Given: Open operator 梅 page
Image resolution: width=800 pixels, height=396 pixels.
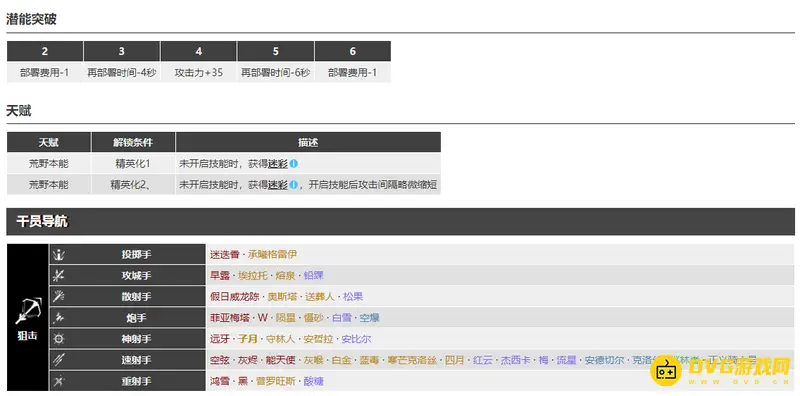Looking at the screenshot, I should [543, 360].
